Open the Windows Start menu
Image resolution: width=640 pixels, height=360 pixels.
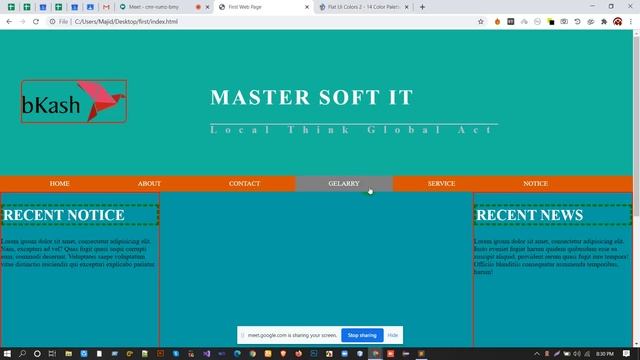pos(7,353)
